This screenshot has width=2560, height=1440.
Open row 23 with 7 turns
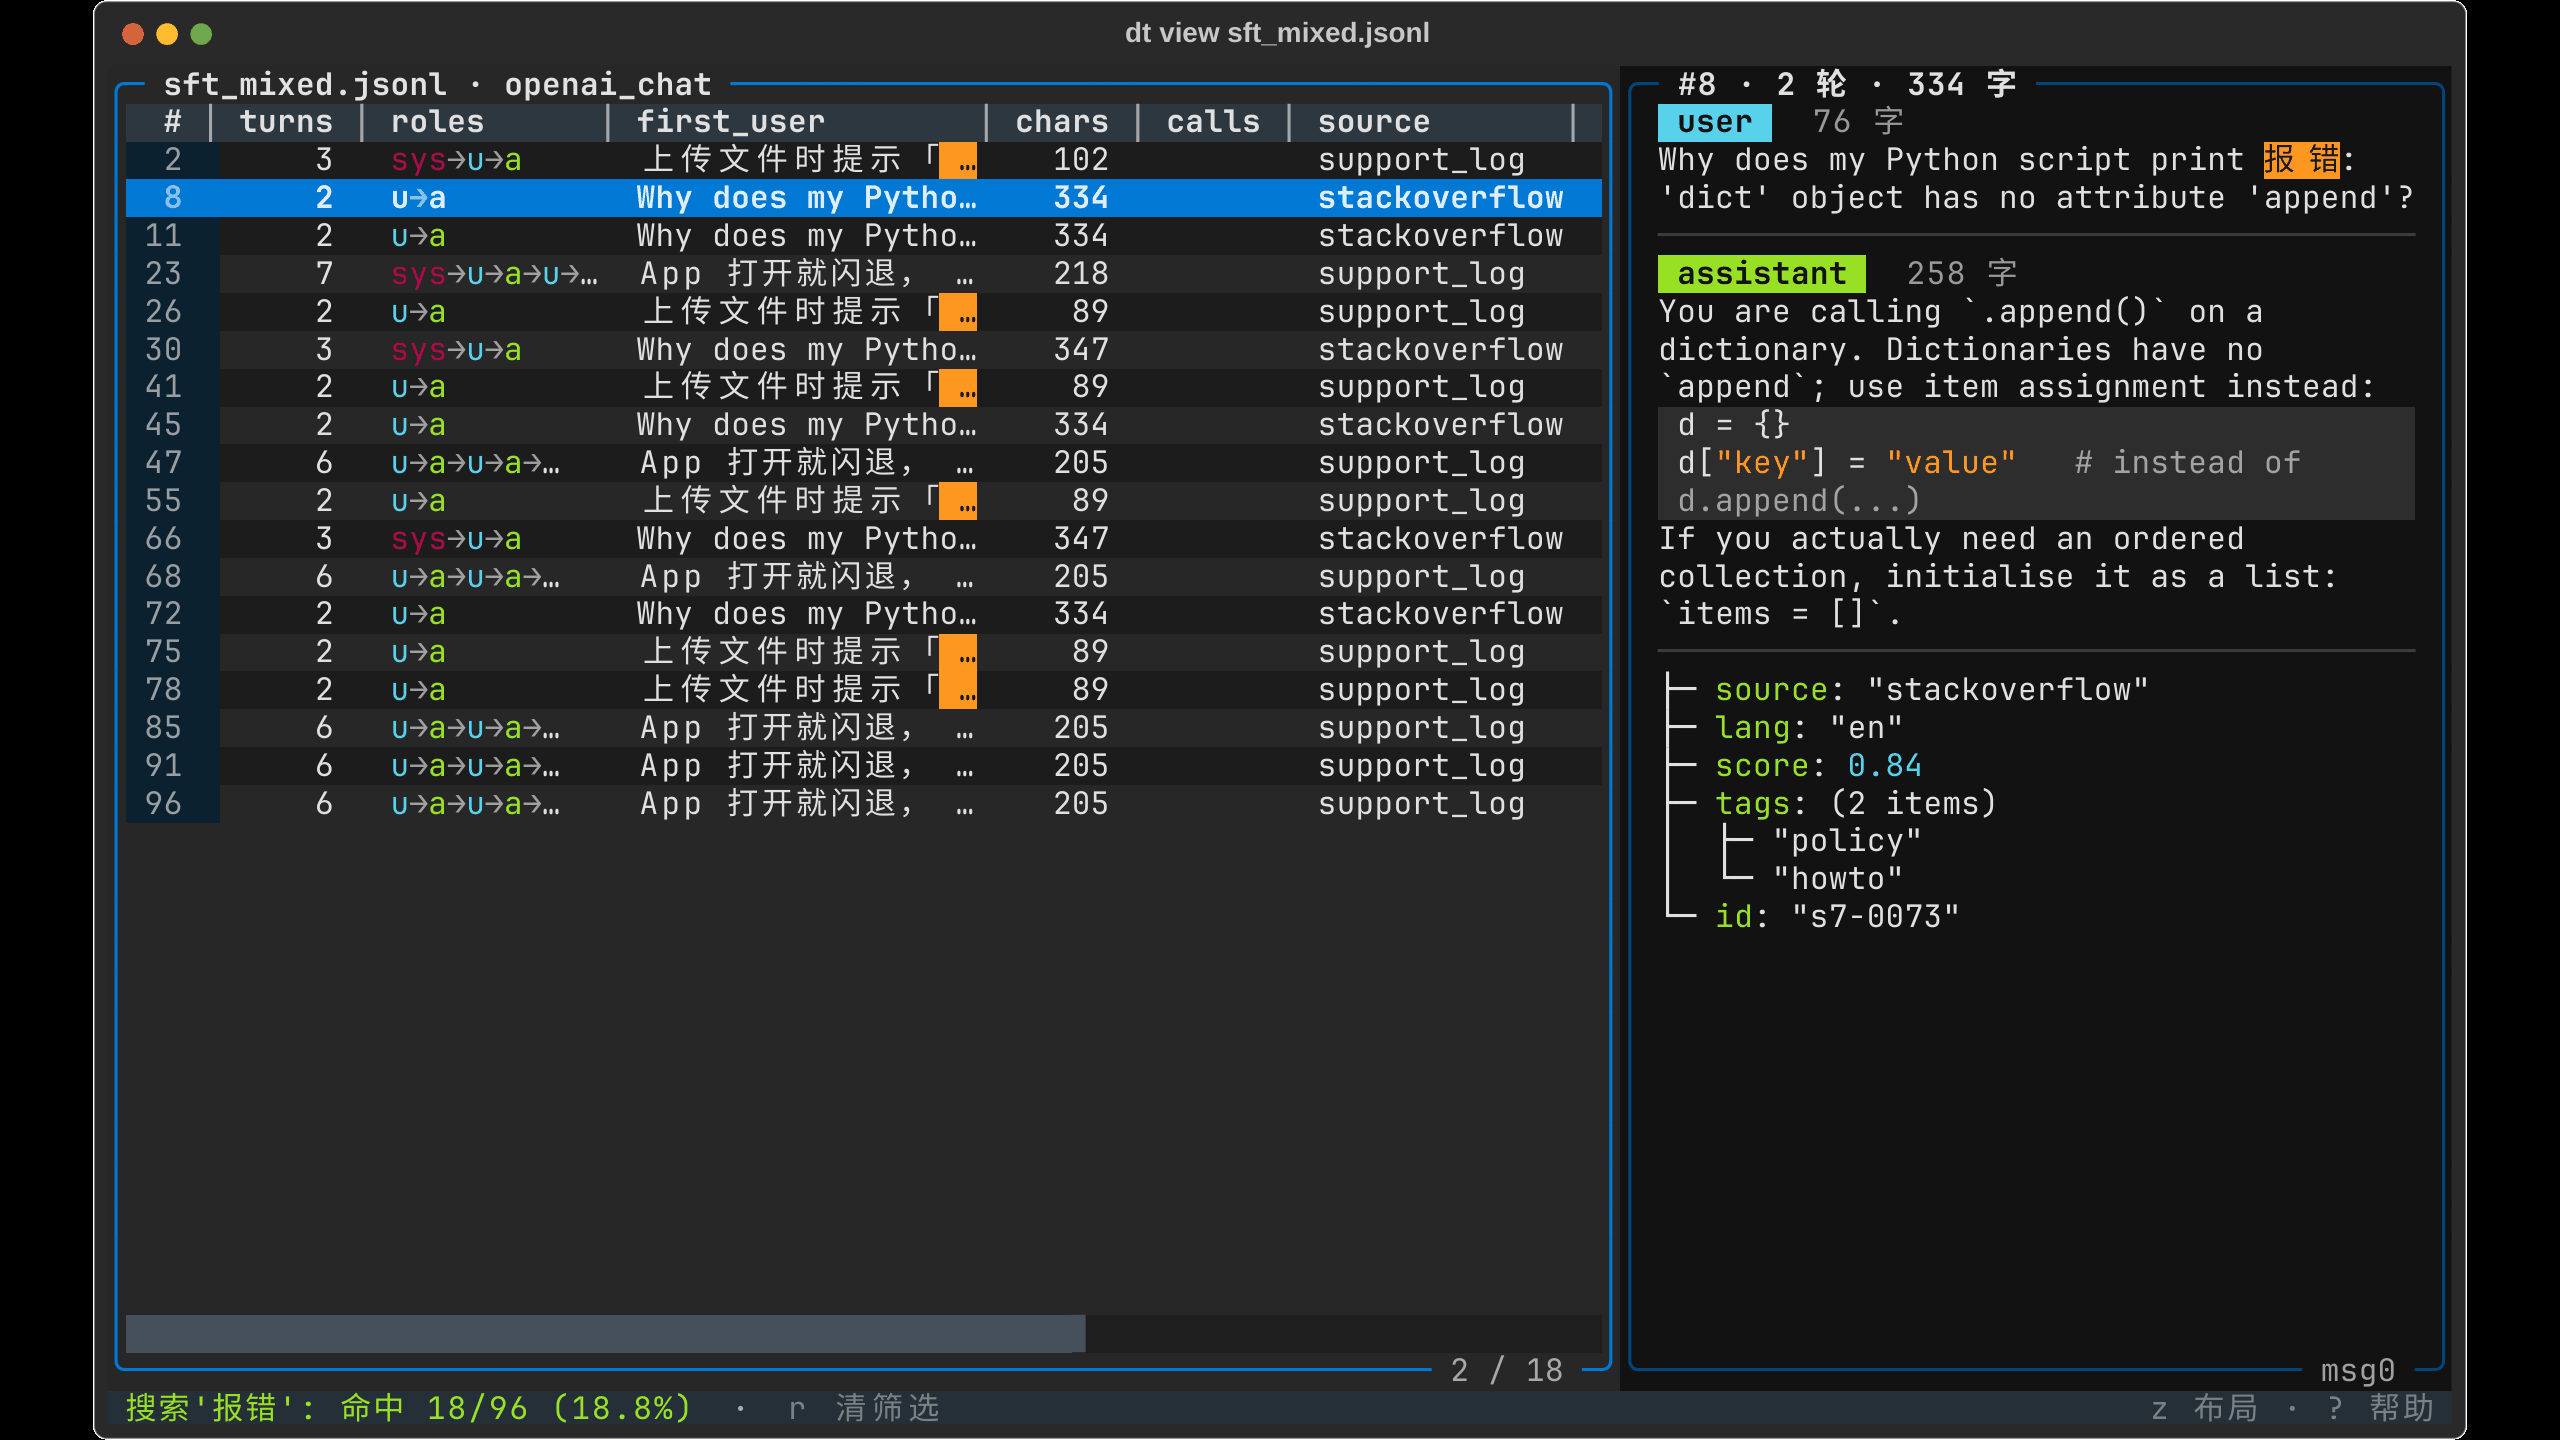(863, 274)
